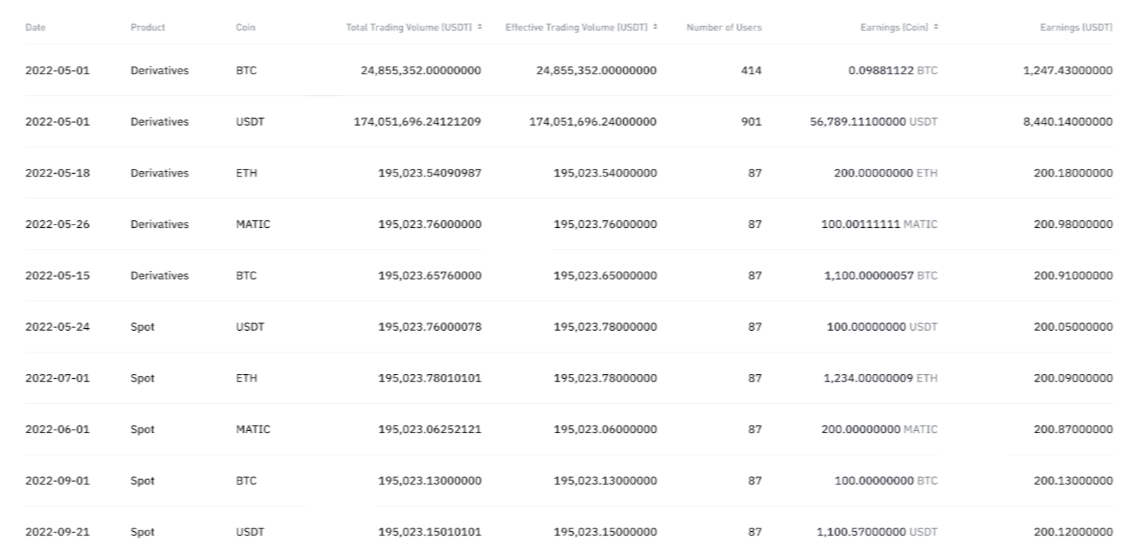The height and width of the screenshot is (547, 1126).
Task: Click the Number of Users header
Action: 723,27
